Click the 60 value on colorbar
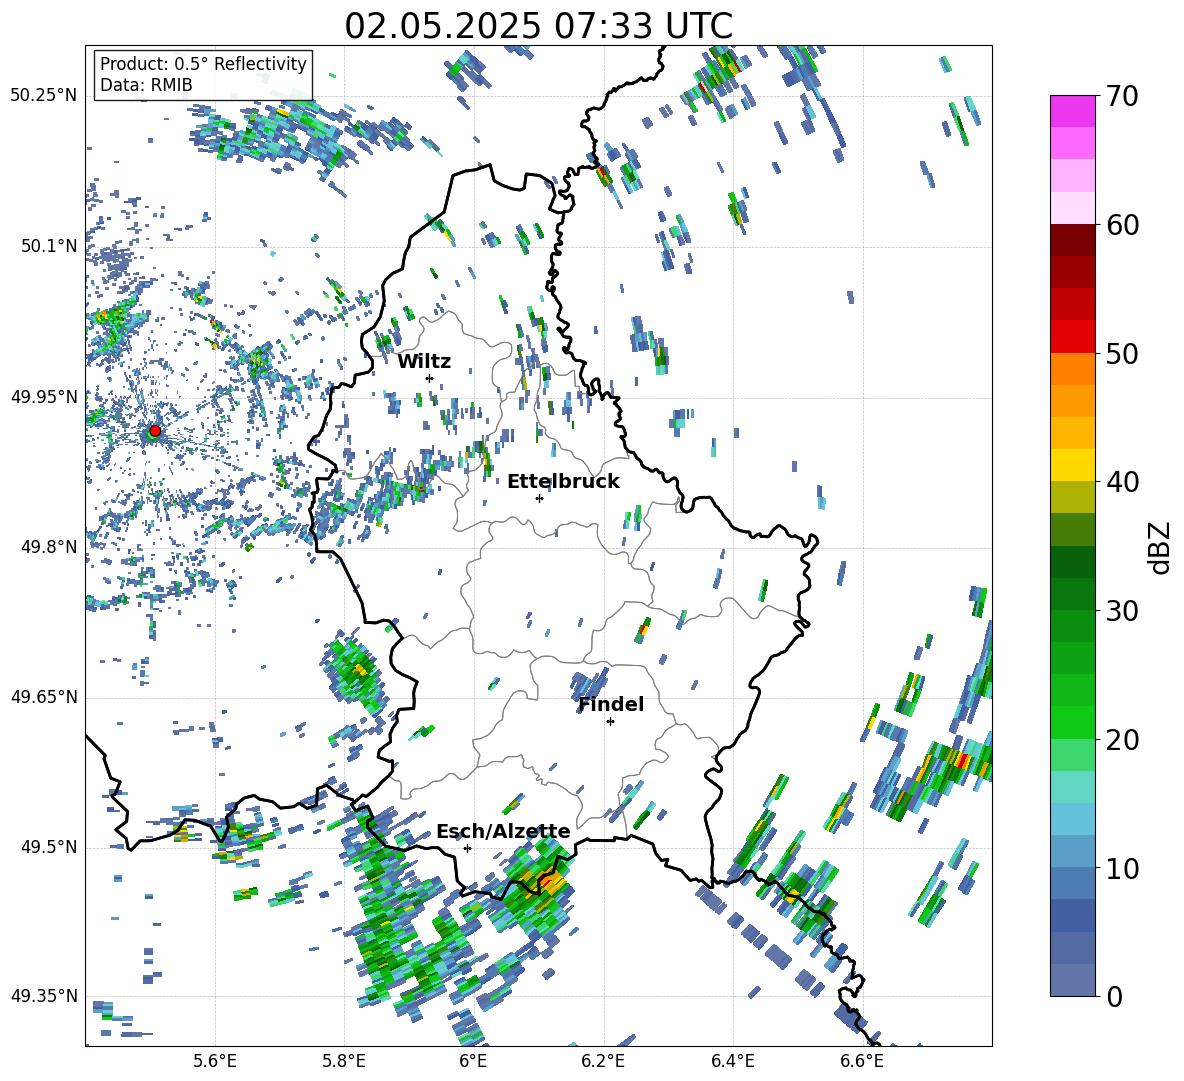This screenshot has height=1081, width=1184. (1121, 225)
